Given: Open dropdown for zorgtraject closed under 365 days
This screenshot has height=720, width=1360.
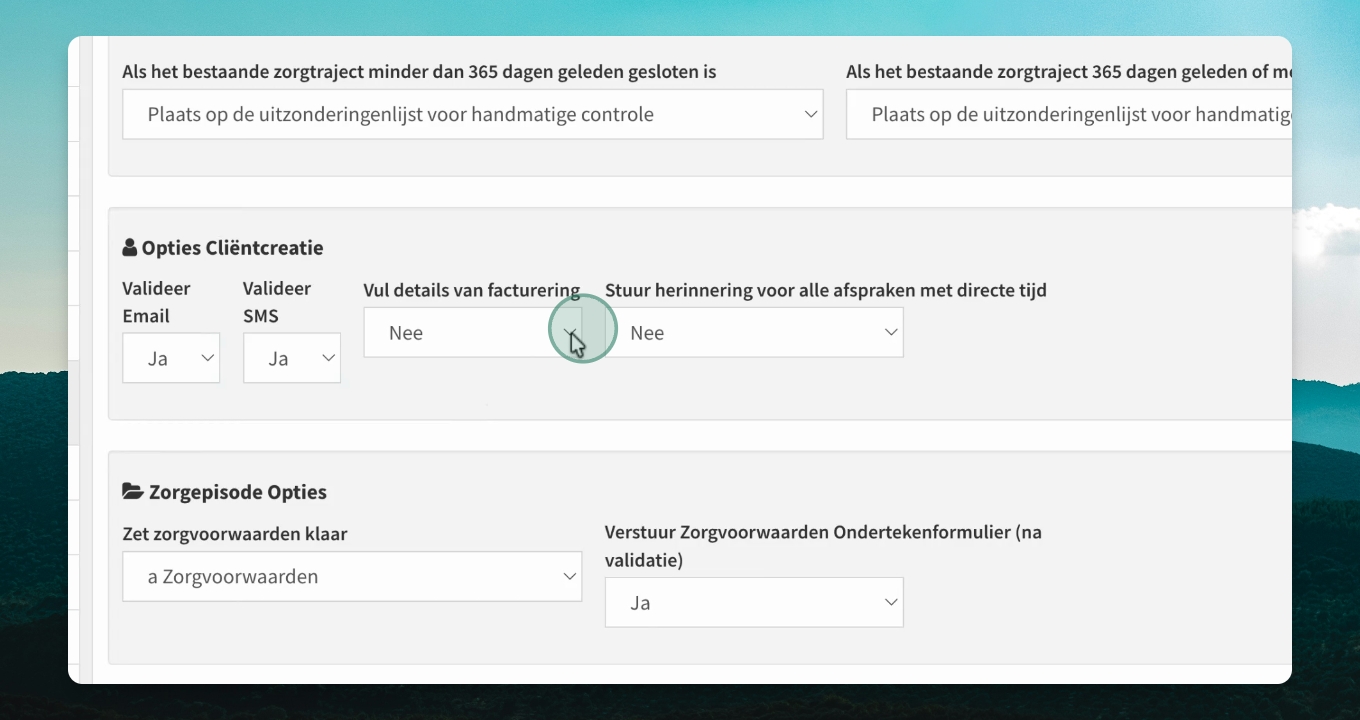Looking at the screenshot, I should click(473, 114).
